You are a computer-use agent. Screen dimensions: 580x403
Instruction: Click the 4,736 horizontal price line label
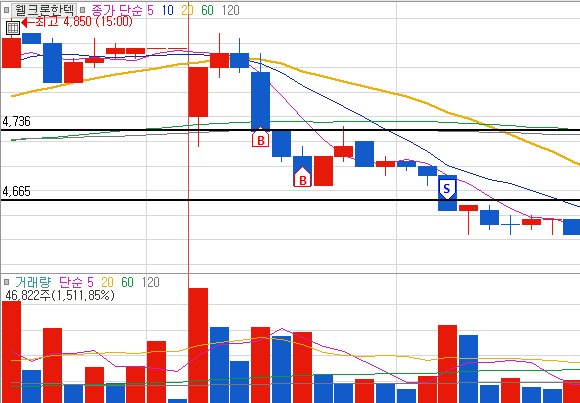[x=17, y=121]
